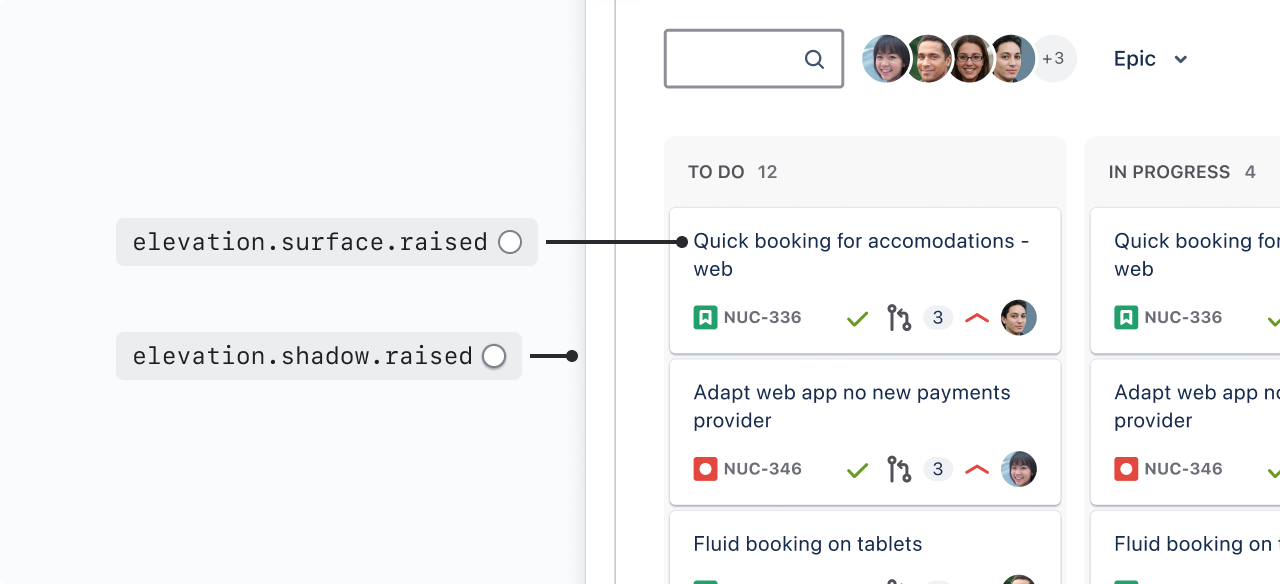
Task: Click red priority chevron on first To Do card
Action: click(x=977, y=319)
